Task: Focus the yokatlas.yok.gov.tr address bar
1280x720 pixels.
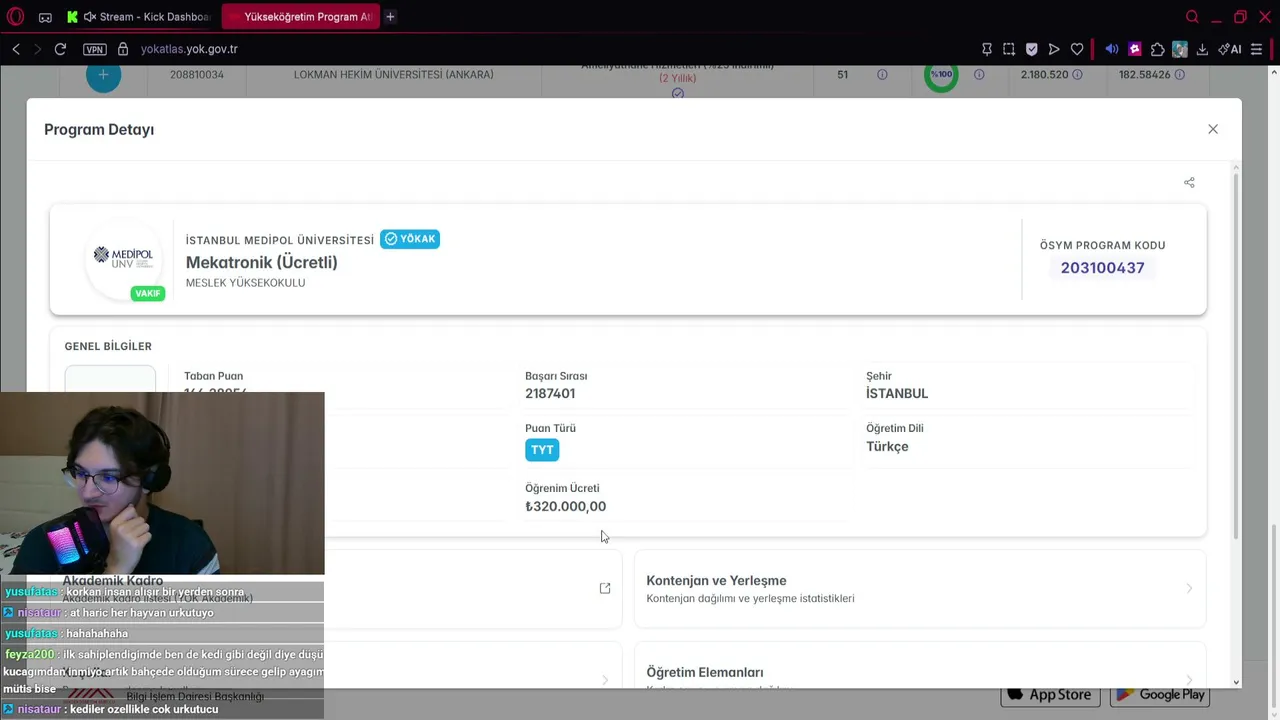Action: (x=189, y=49)
